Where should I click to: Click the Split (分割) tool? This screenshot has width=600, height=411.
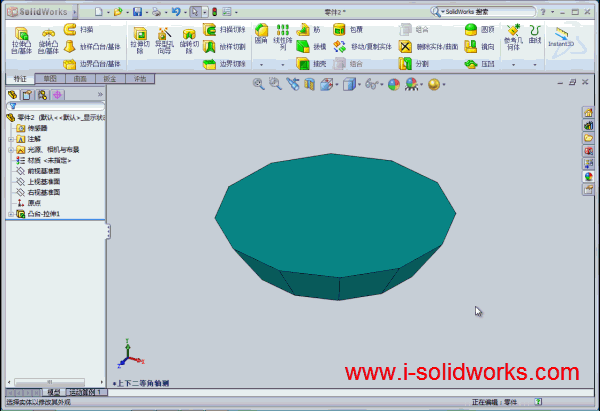pyautogui.click(x=414, y=64)
